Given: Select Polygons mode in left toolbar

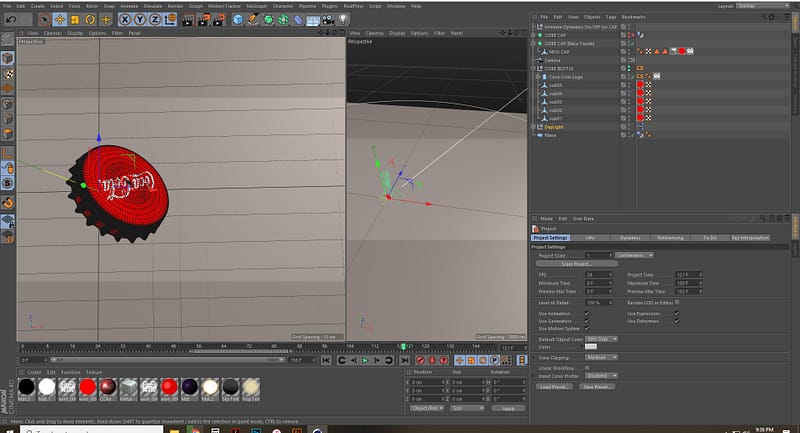Looking at the screenshot, I should tap(8, 135).
